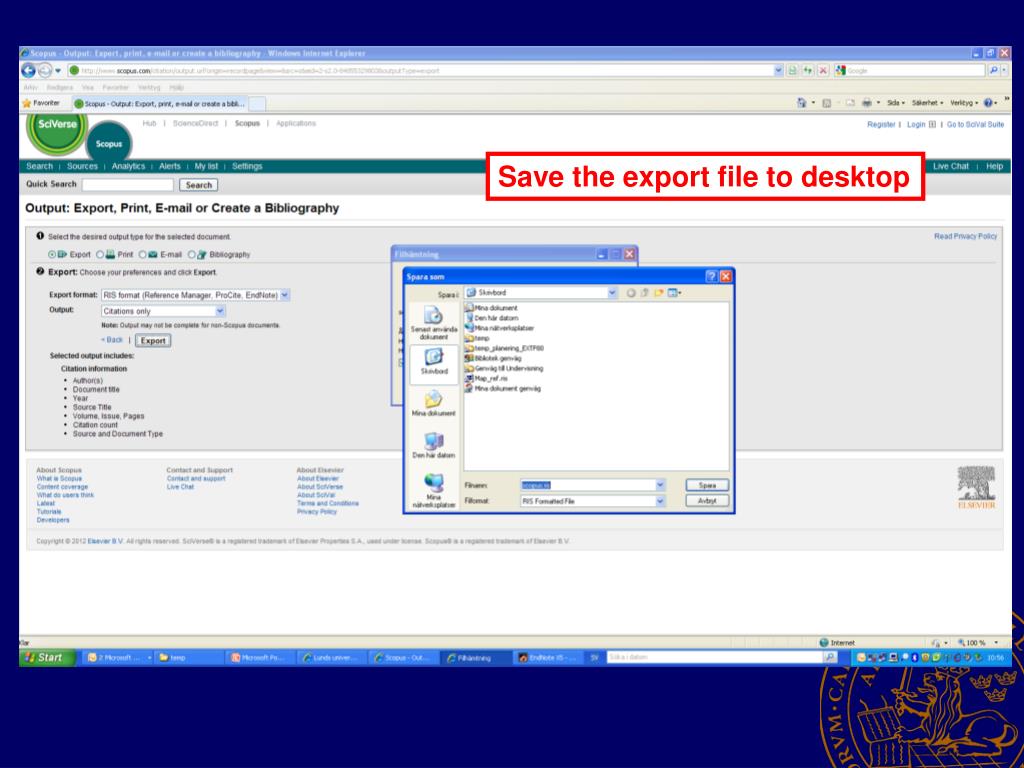Open the Alerts menu item
This screenshot has width=1024, height=768.
[170, 167]
